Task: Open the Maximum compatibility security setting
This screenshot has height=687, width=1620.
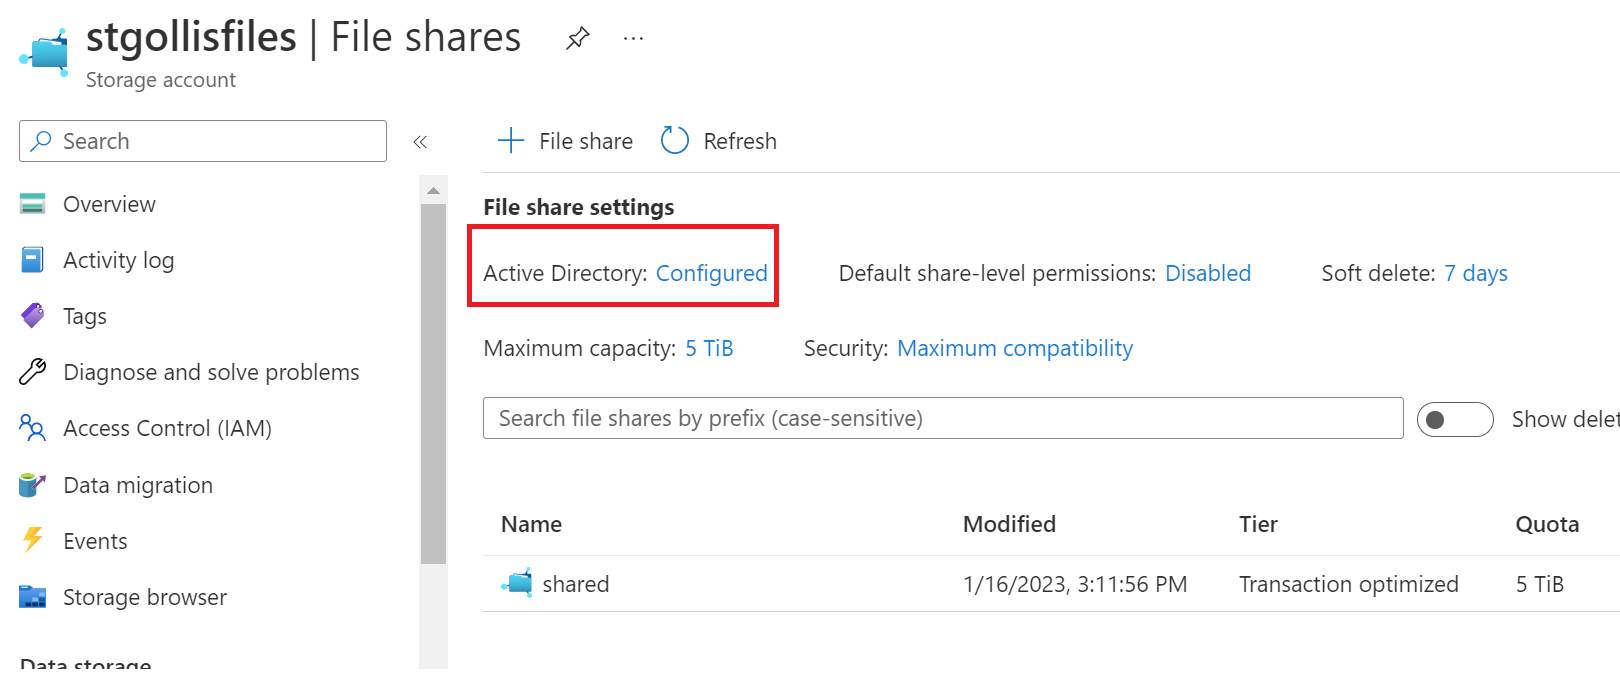Action: 1015,347
